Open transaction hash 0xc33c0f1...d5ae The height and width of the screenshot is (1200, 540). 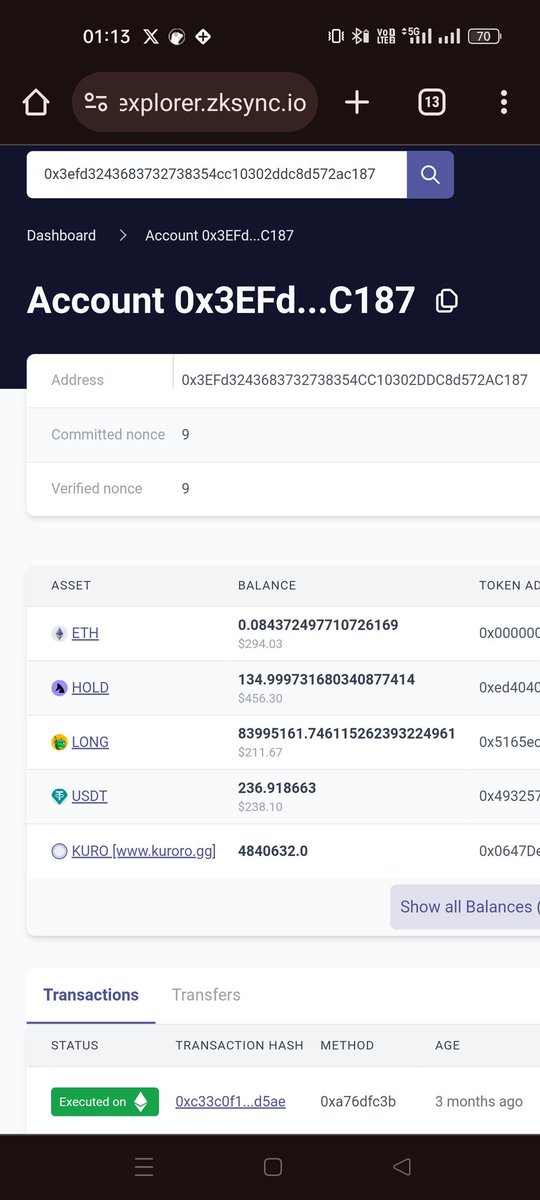230,1102
